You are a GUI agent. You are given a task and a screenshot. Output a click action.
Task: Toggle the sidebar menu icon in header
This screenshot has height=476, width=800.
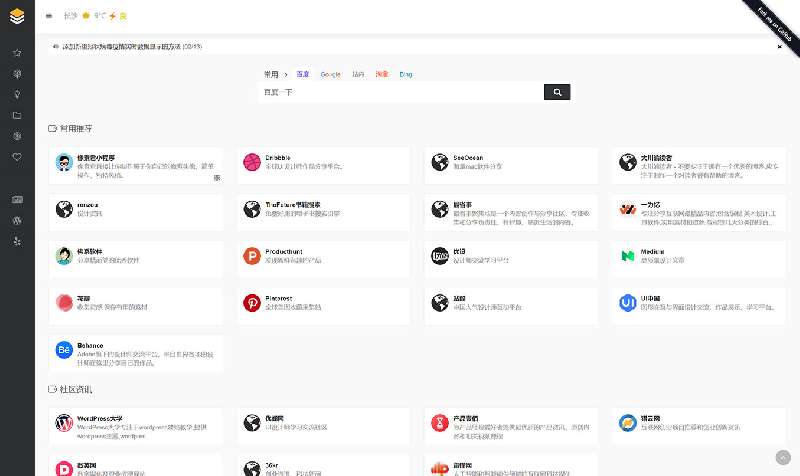click(49, 16)
